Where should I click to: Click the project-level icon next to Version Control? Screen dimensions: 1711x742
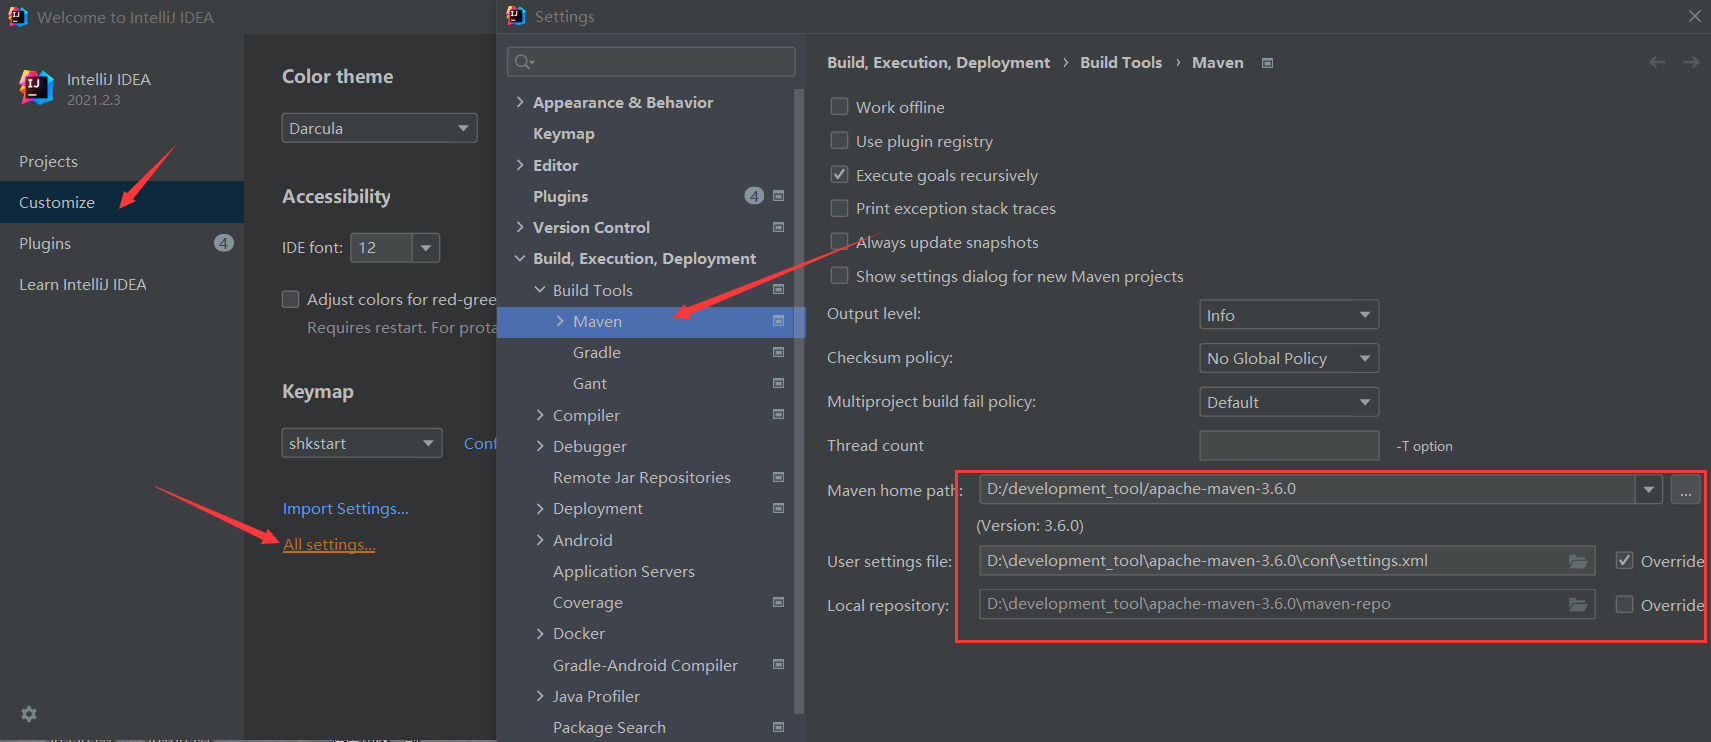click(x=778, y=227)
